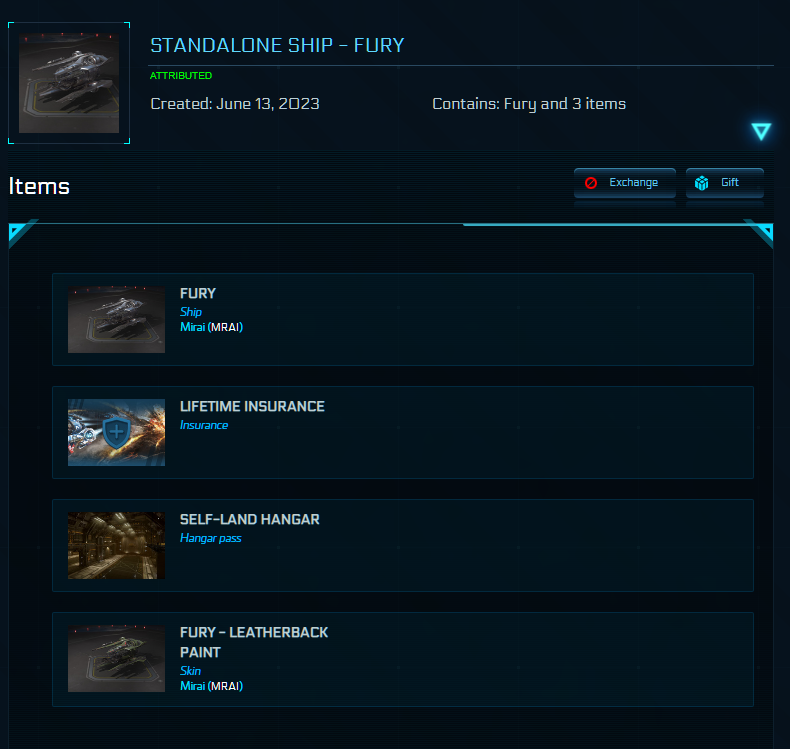
Task: Open the Standalone Ship - Fury pledge thumbnail
Action: (69, 83)
